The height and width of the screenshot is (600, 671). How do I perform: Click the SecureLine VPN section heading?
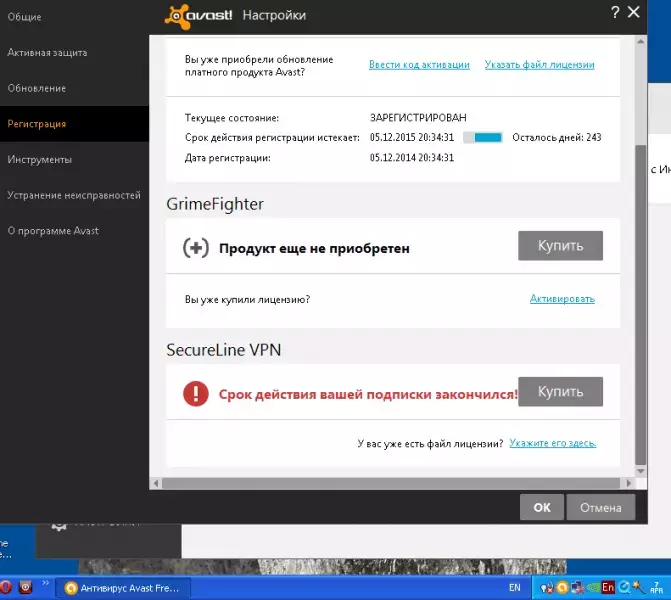point(223,350)
